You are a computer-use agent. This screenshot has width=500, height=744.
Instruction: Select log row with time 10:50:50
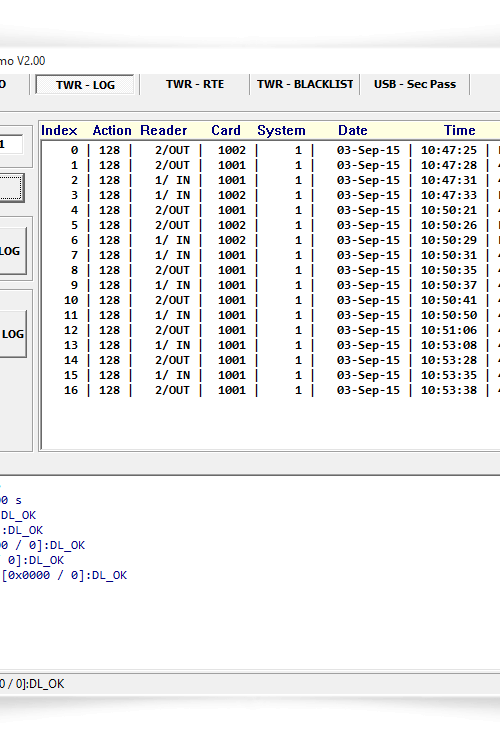coord(271,316)
